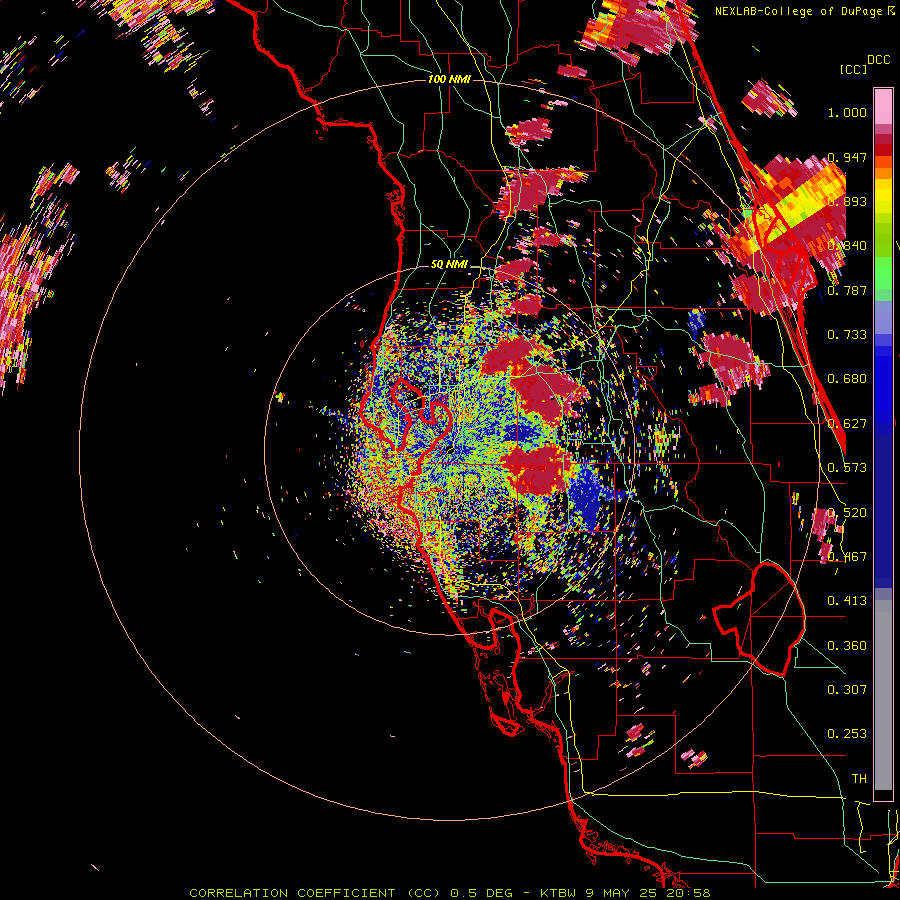Click the 20:58 timestamp in the caption

pos(688,893)
